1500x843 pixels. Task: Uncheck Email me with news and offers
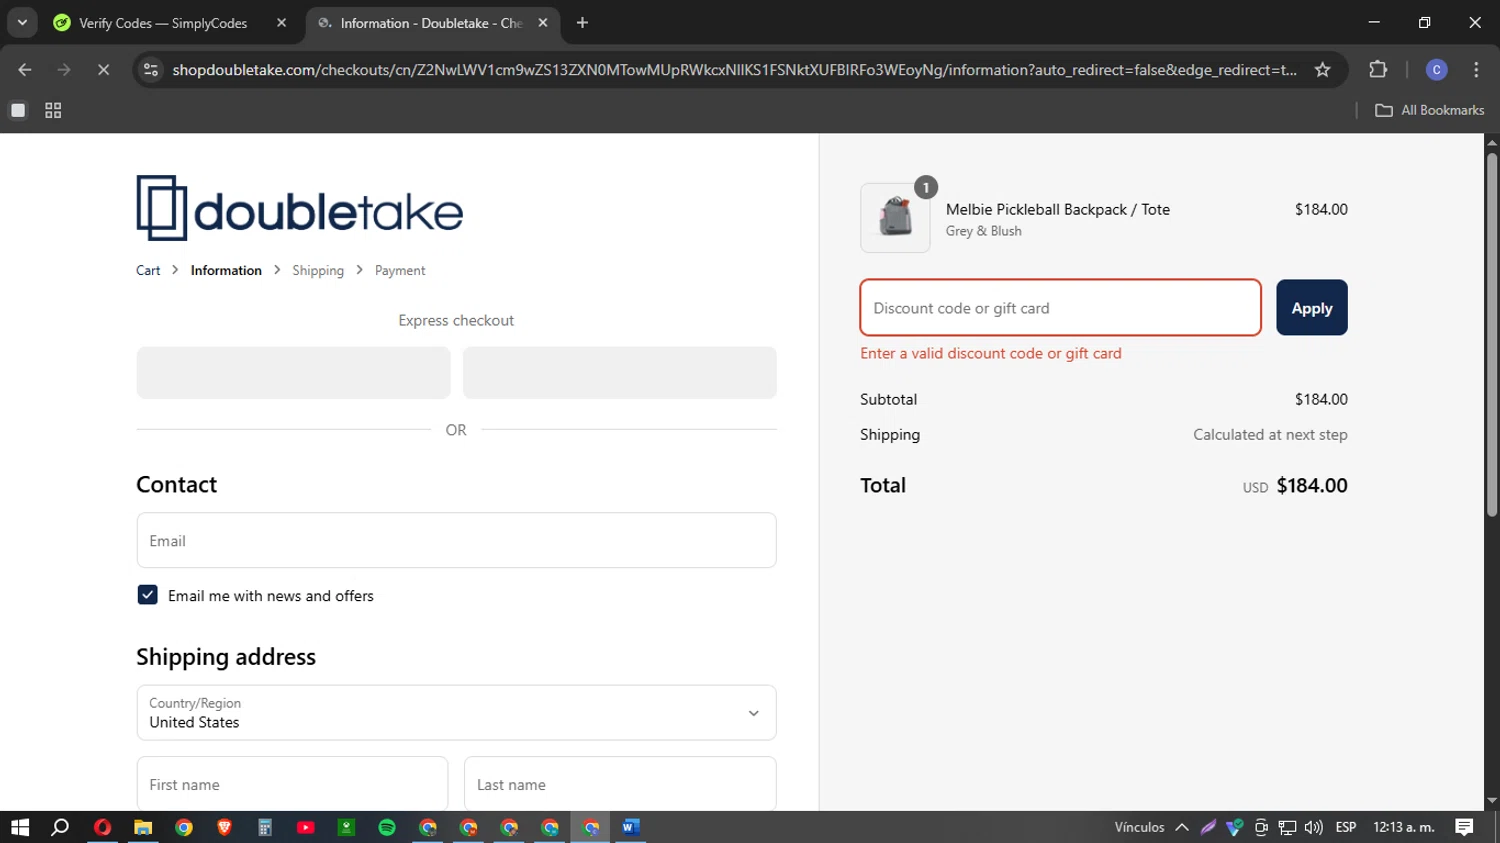(x=147, y=595)
